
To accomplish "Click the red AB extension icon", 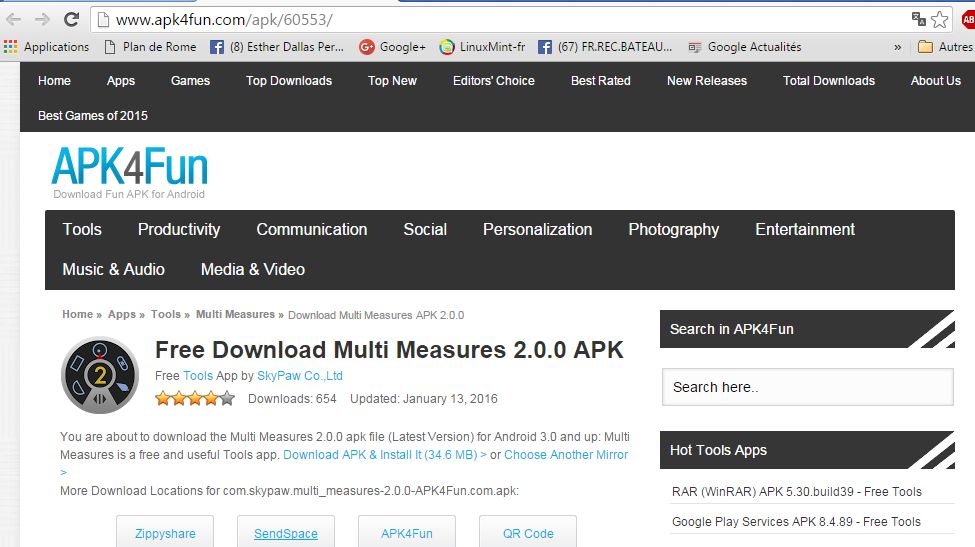I will 968,20.
